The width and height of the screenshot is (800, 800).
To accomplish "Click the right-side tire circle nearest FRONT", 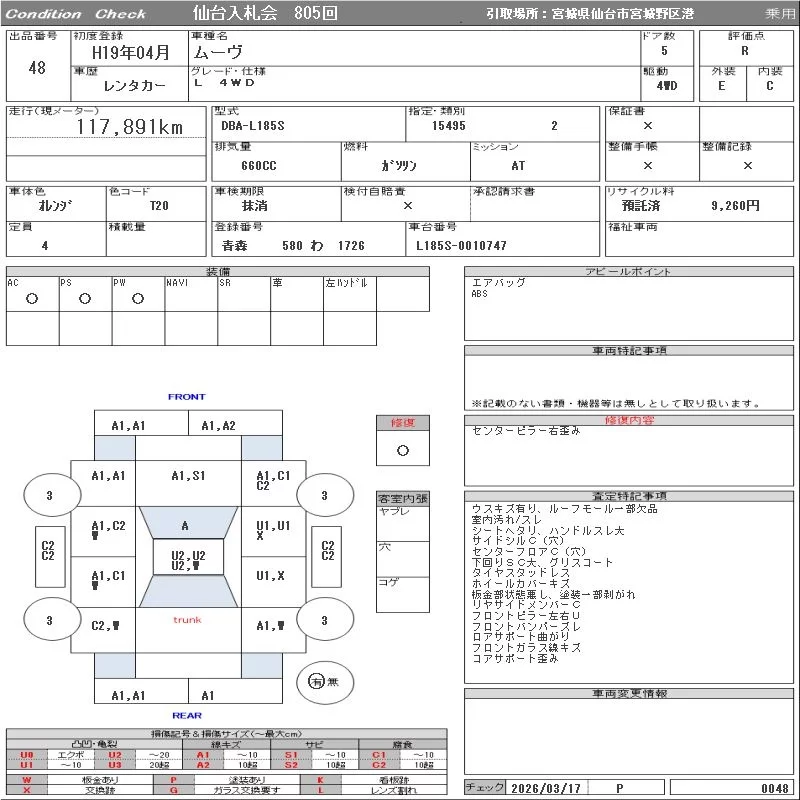I will point(324,495).
